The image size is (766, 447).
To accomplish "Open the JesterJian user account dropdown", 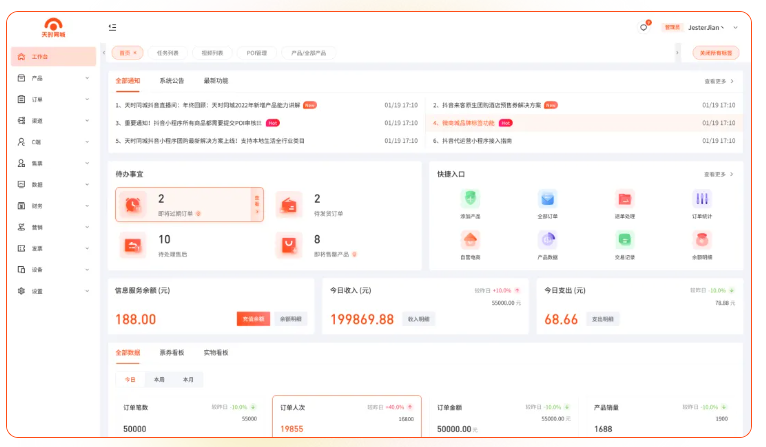I will click(x=712, y=27).
